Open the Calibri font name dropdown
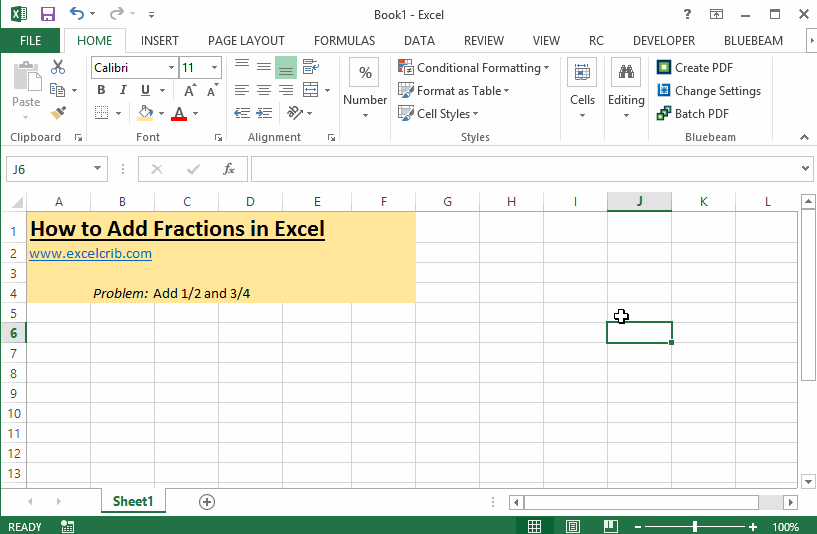 coord(169,68)
